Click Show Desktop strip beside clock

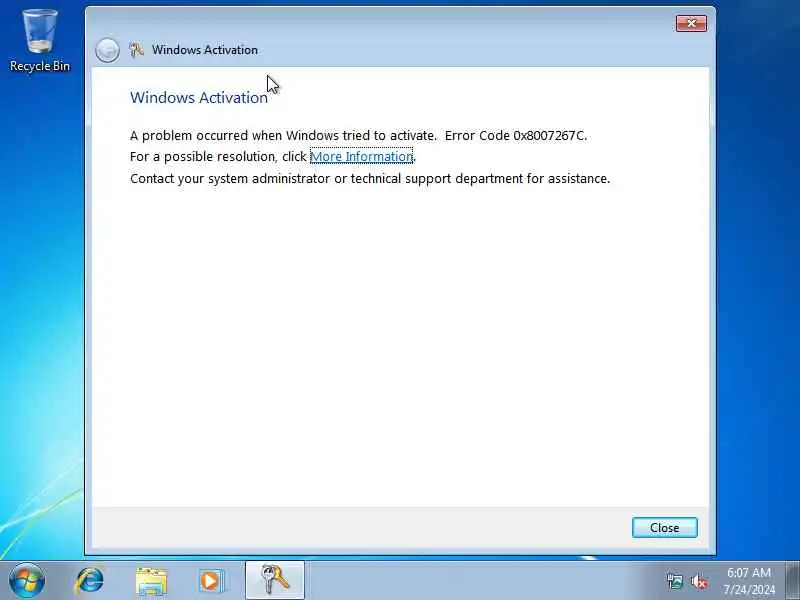792,580
